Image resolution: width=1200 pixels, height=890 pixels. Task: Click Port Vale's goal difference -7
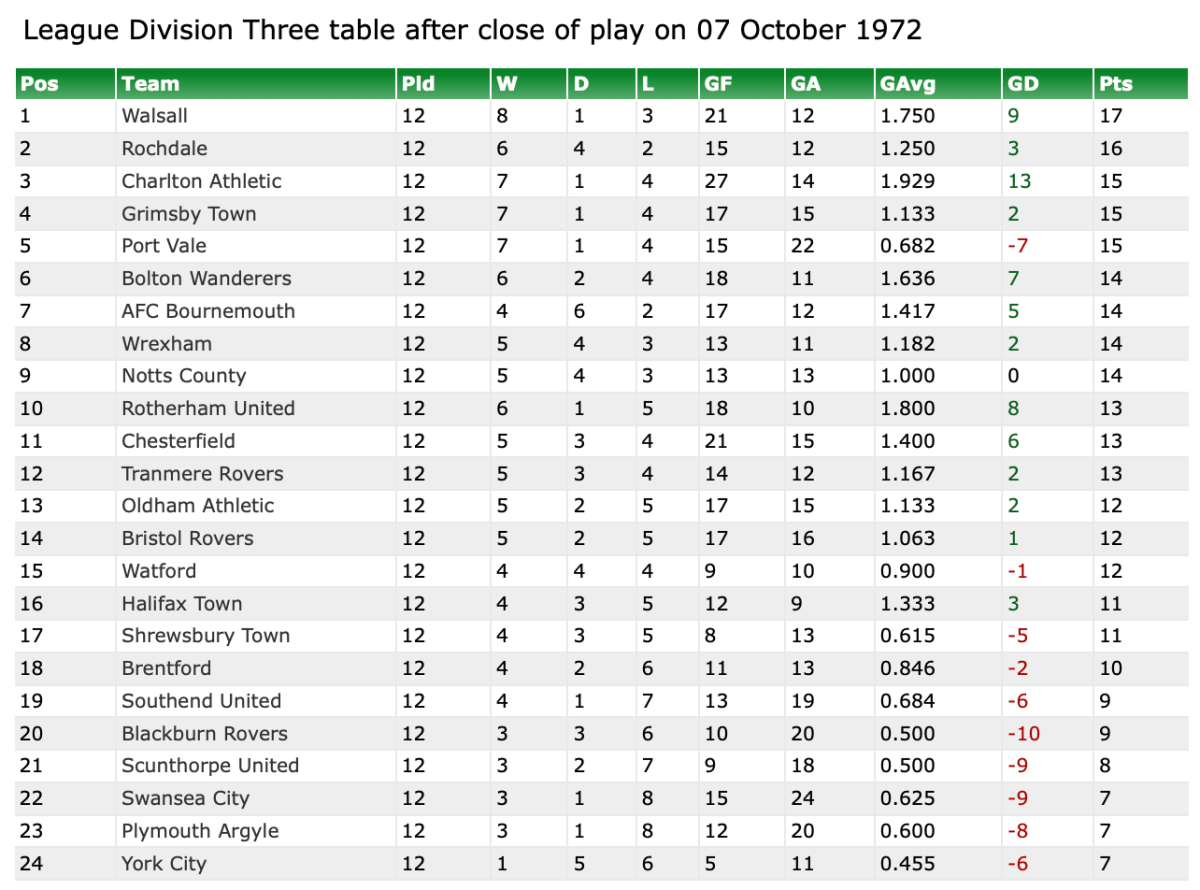point(1018,246)
